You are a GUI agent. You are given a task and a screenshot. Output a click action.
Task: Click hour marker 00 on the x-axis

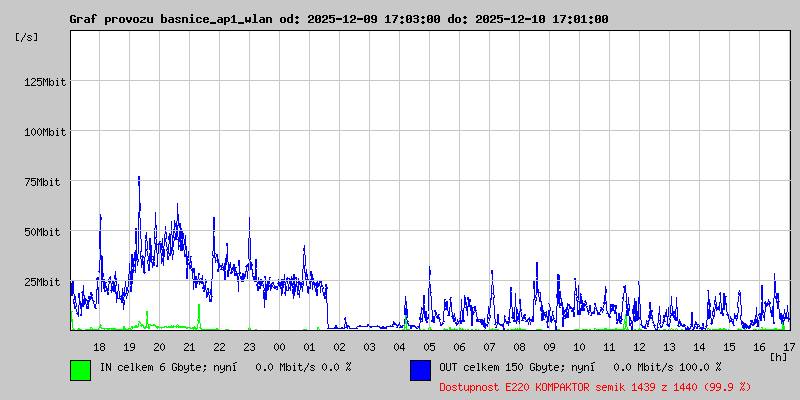tap(279, 346)
